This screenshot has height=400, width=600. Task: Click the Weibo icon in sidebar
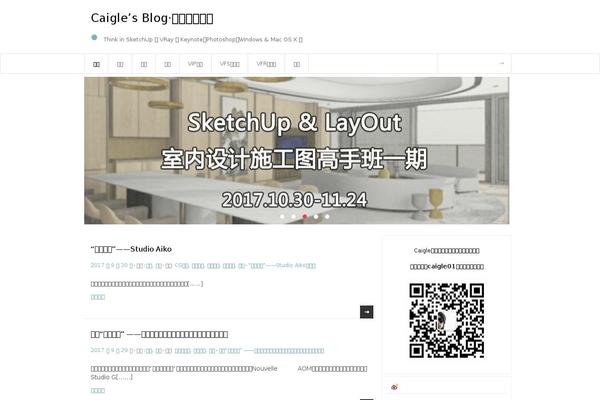coord(395,387)
